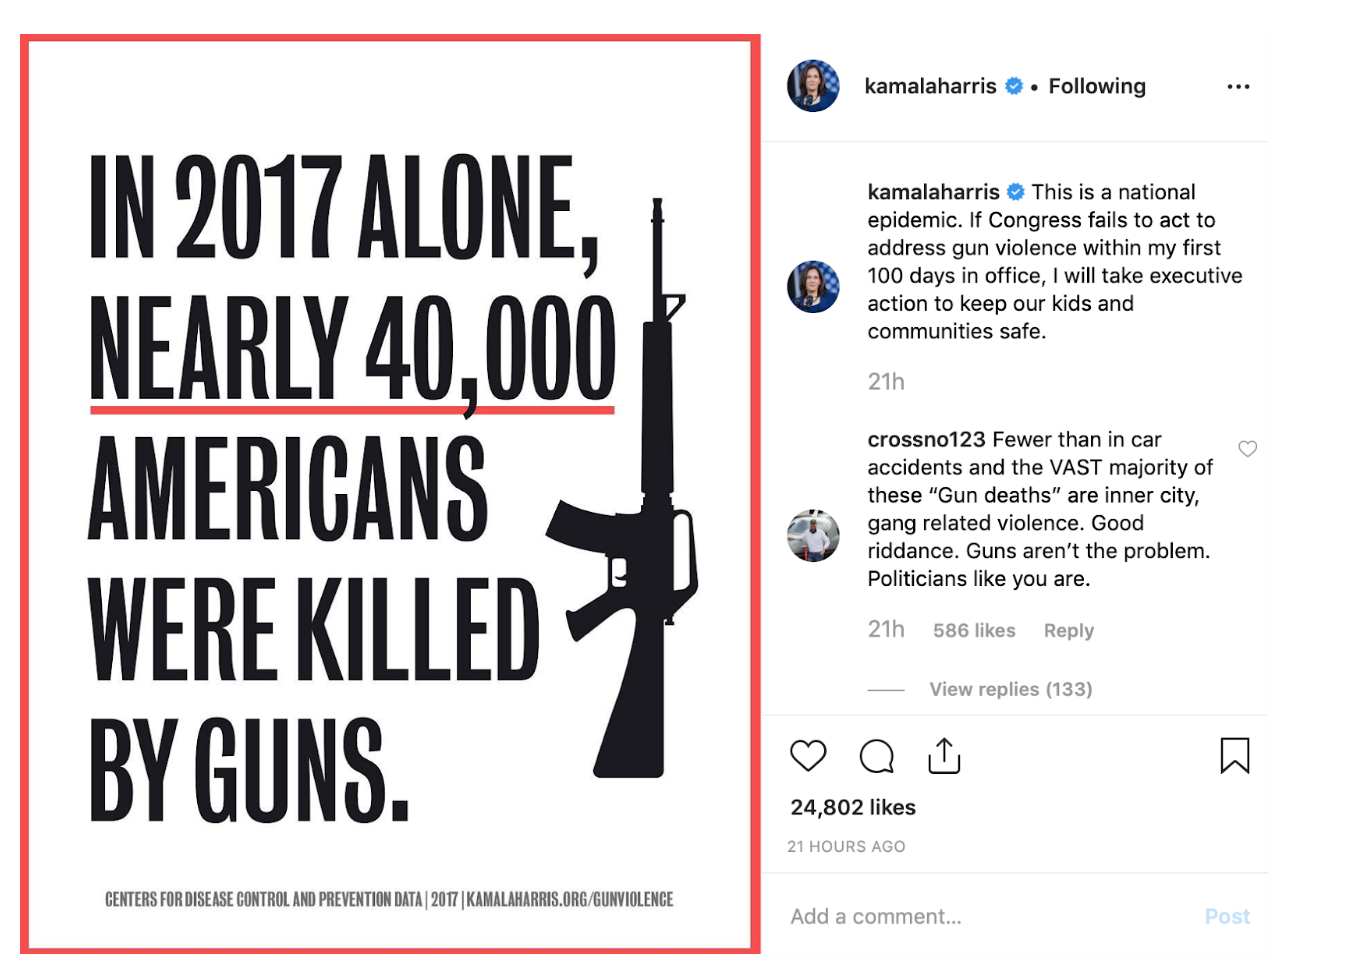Open the crossno123 username link
The image size is (1368, 968).
(926, 439)
